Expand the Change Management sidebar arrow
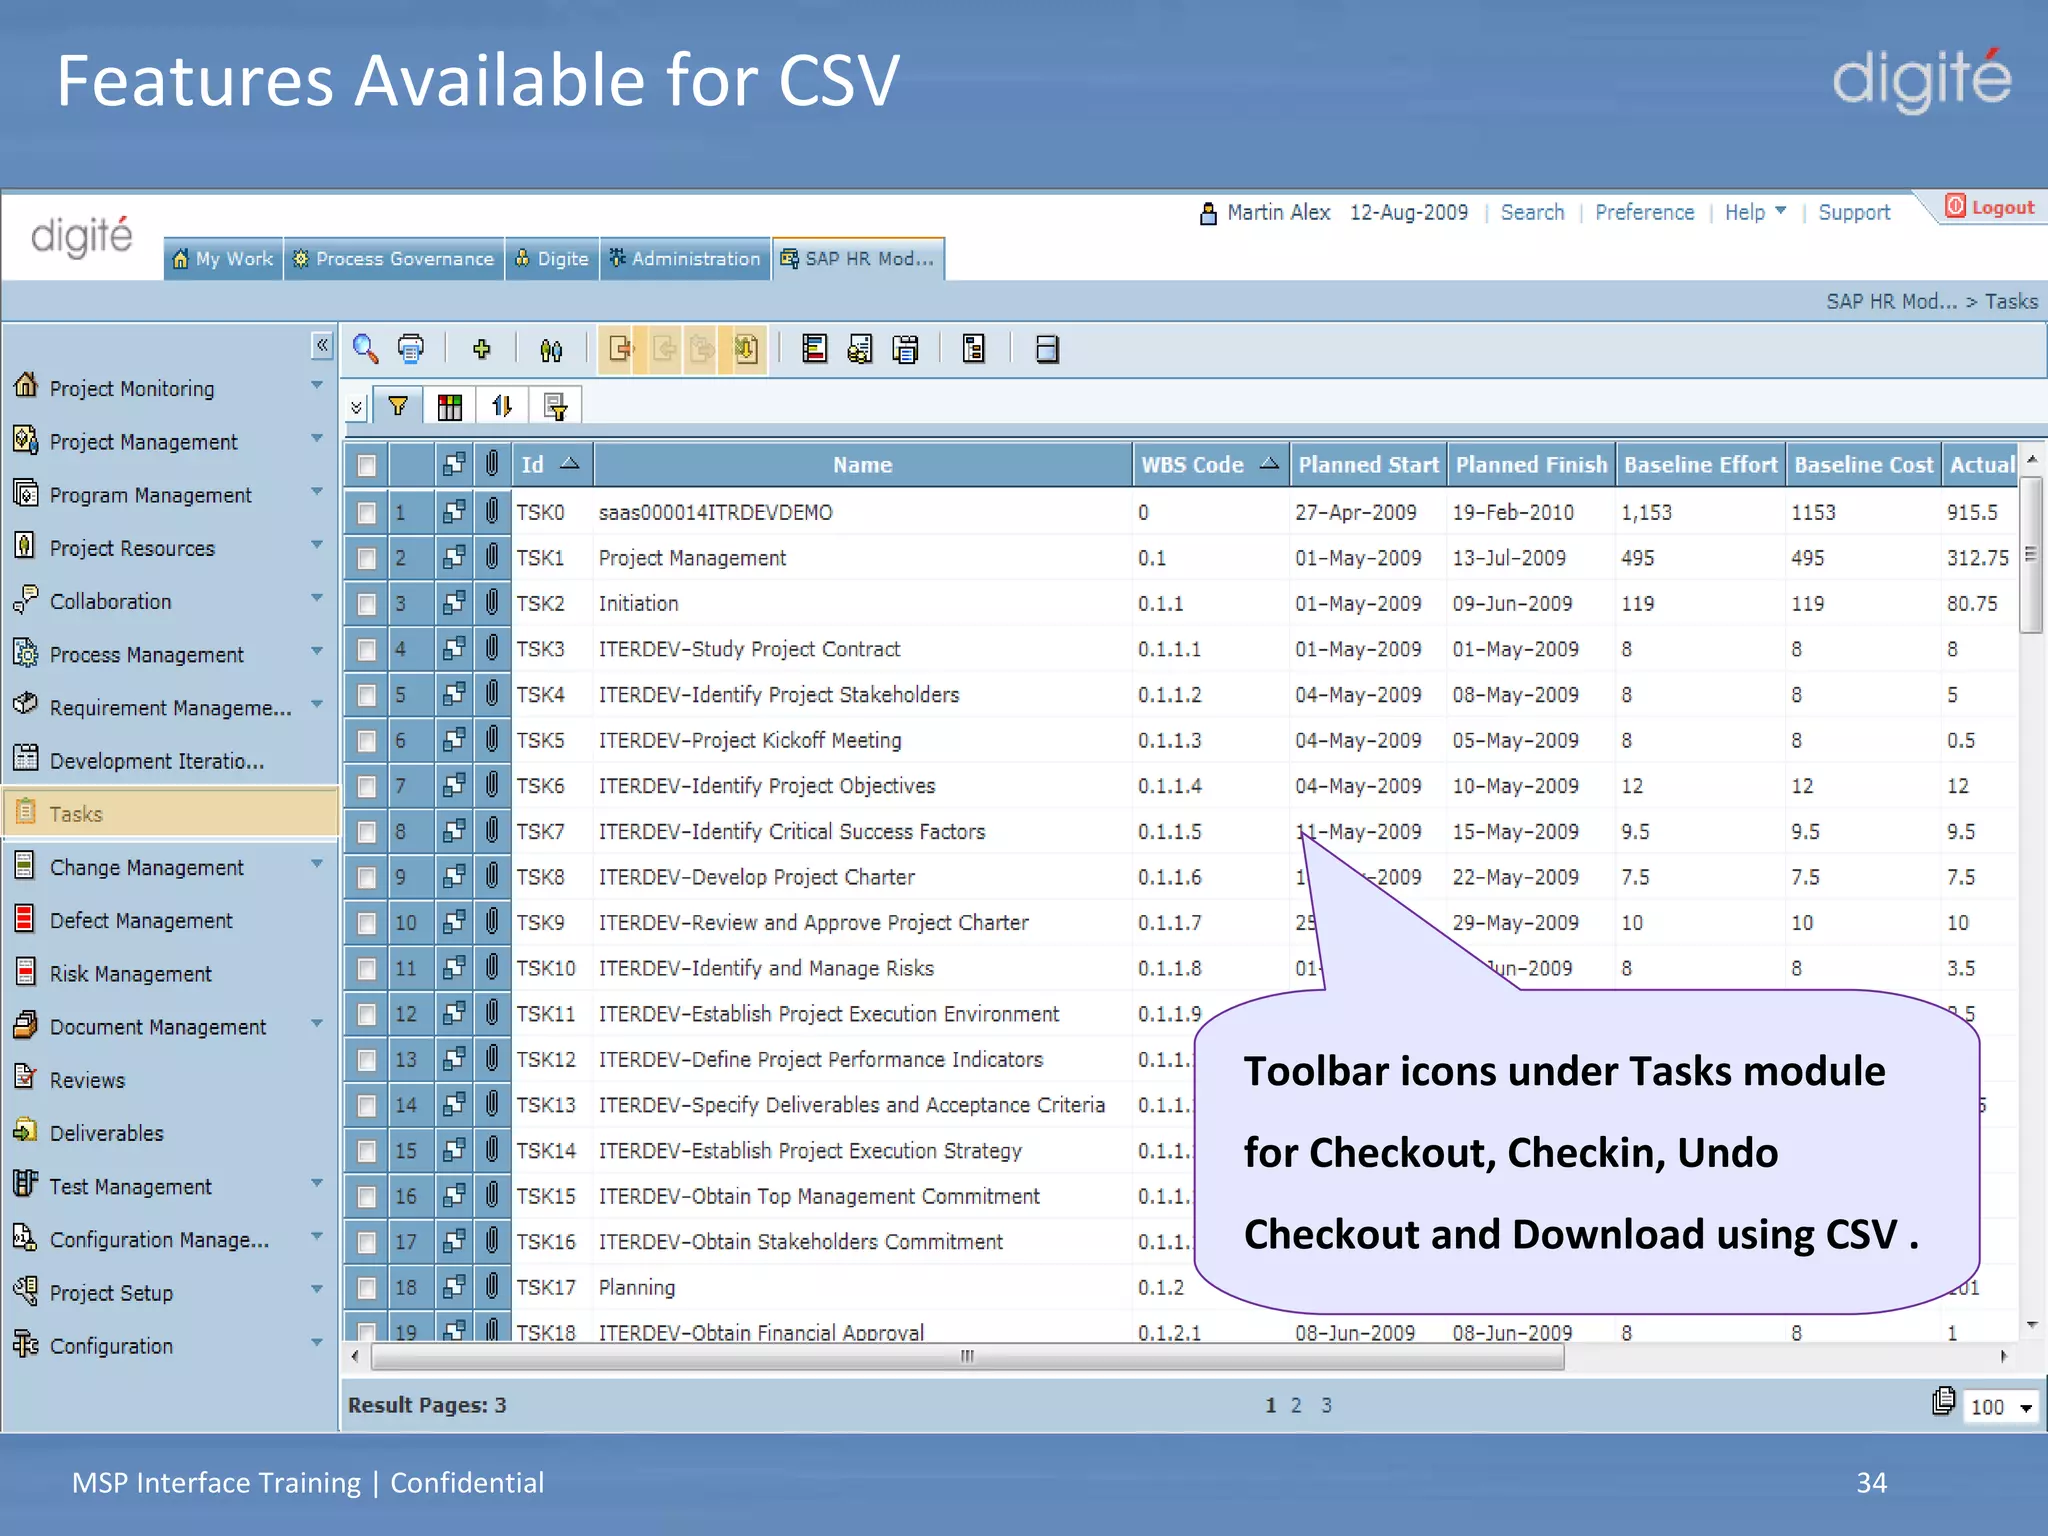2048x1536 pixels. tap(317, 863)
